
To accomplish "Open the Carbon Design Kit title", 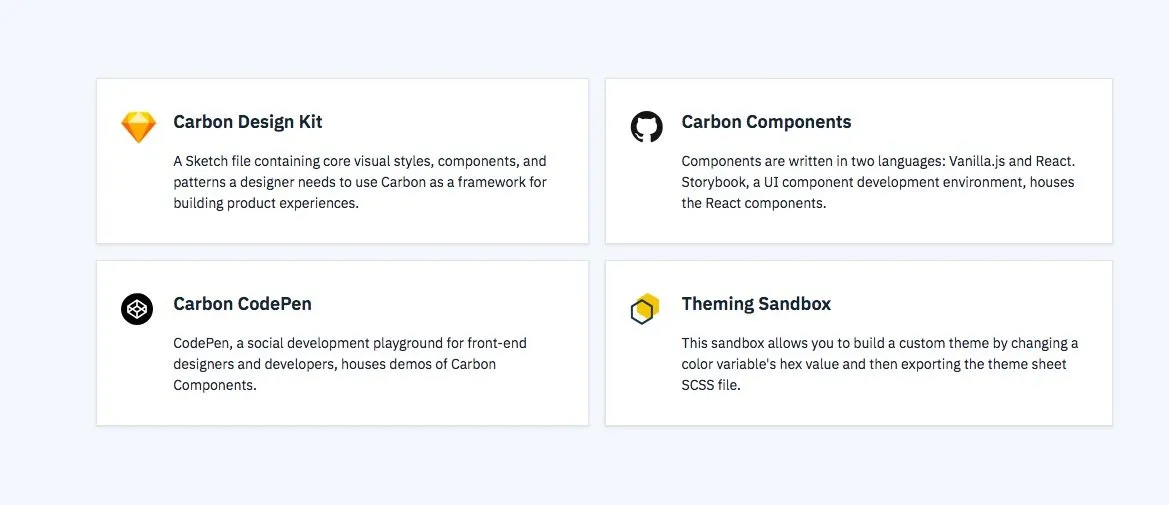I will coord(248,122).
